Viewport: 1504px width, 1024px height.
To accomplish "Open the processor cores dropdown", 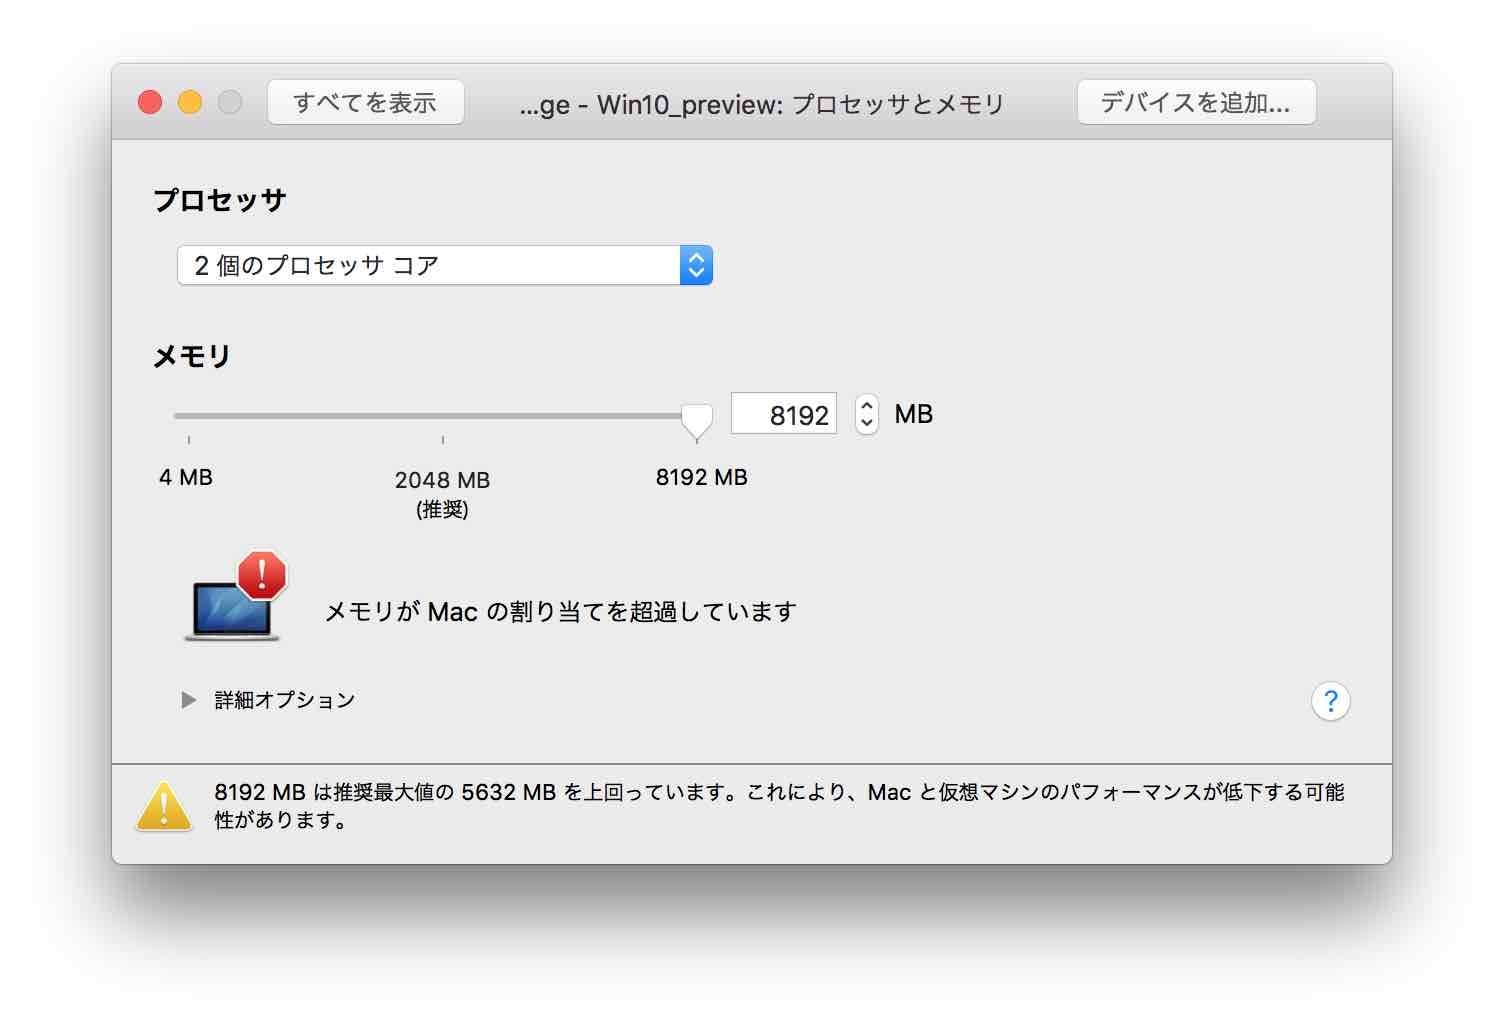I will [445, 265].
